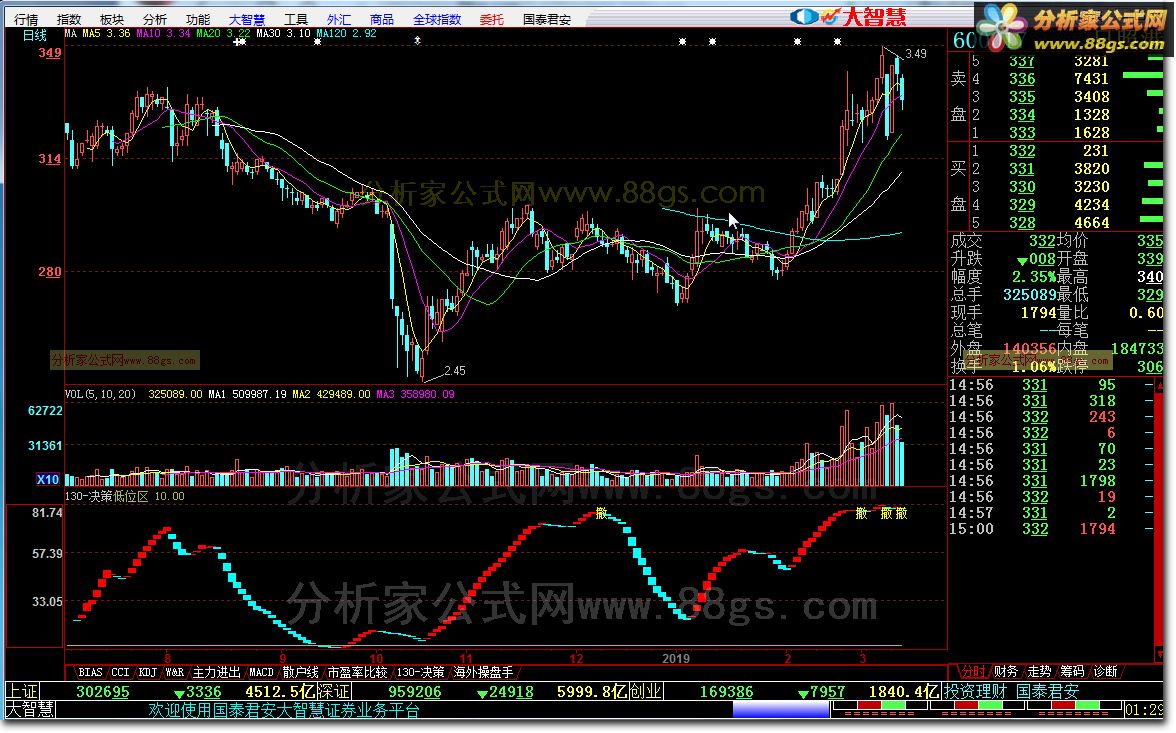Click the first 撤 marker near December
This screenshot has height=733, width=1176.
click(602, 513)
